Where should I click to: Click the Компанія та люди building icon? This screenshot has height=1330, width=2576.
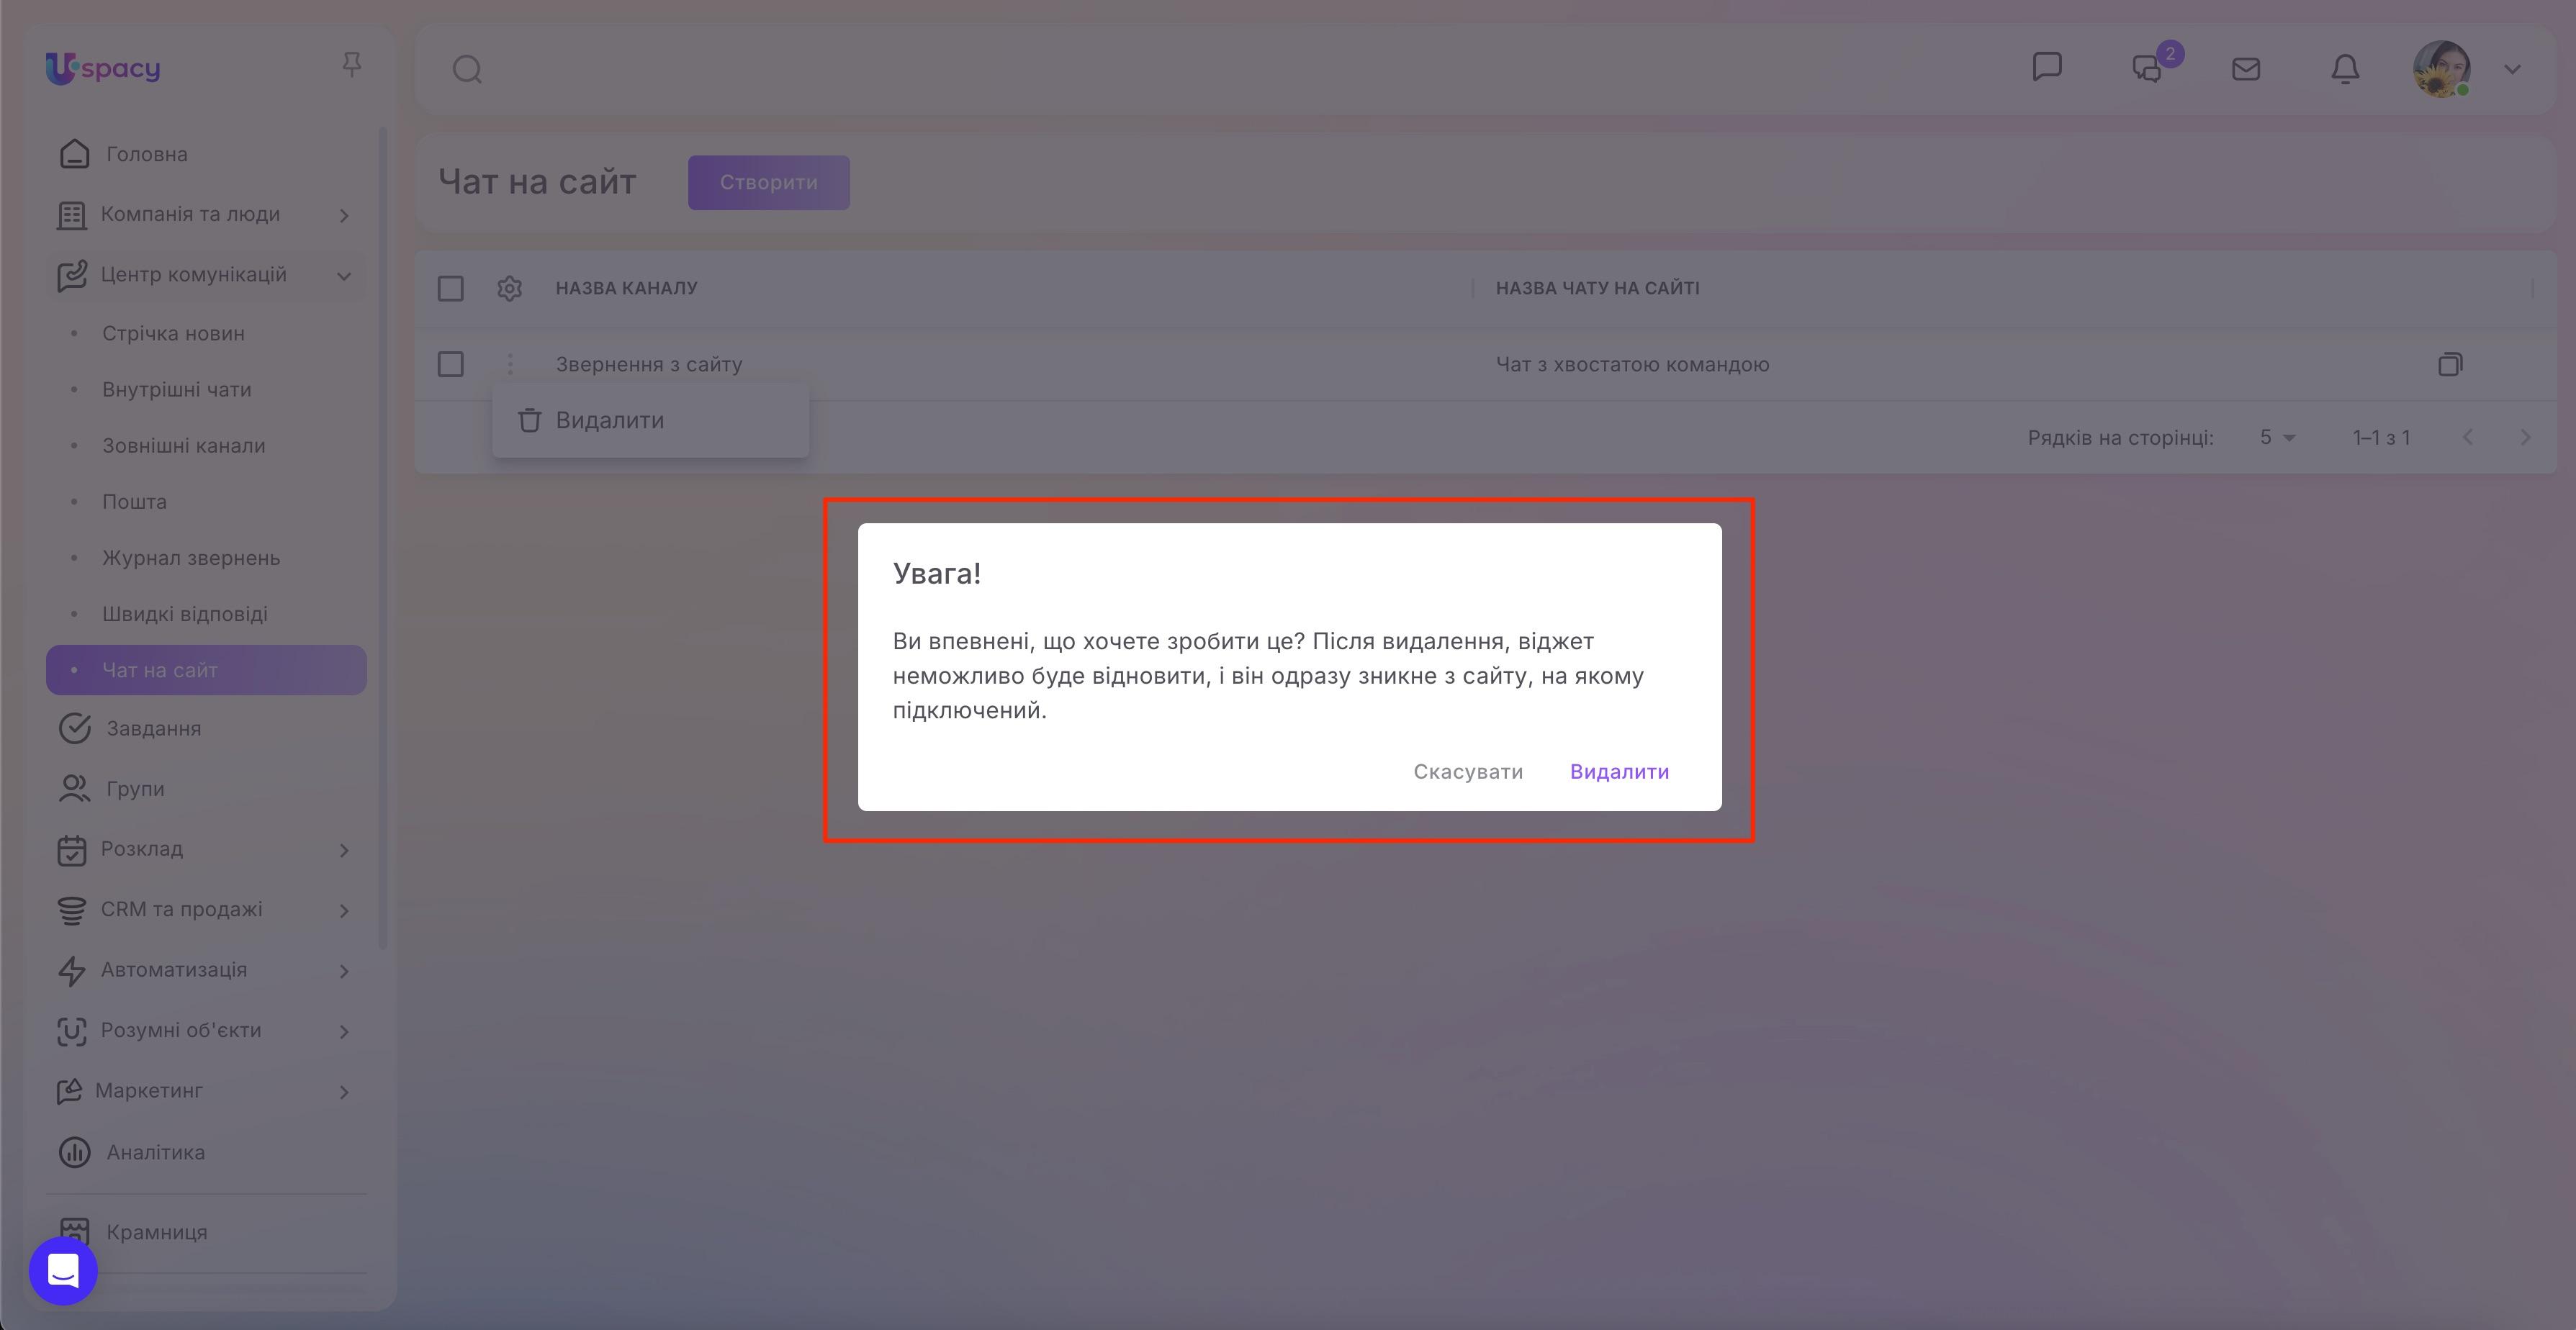click(71, 215)
